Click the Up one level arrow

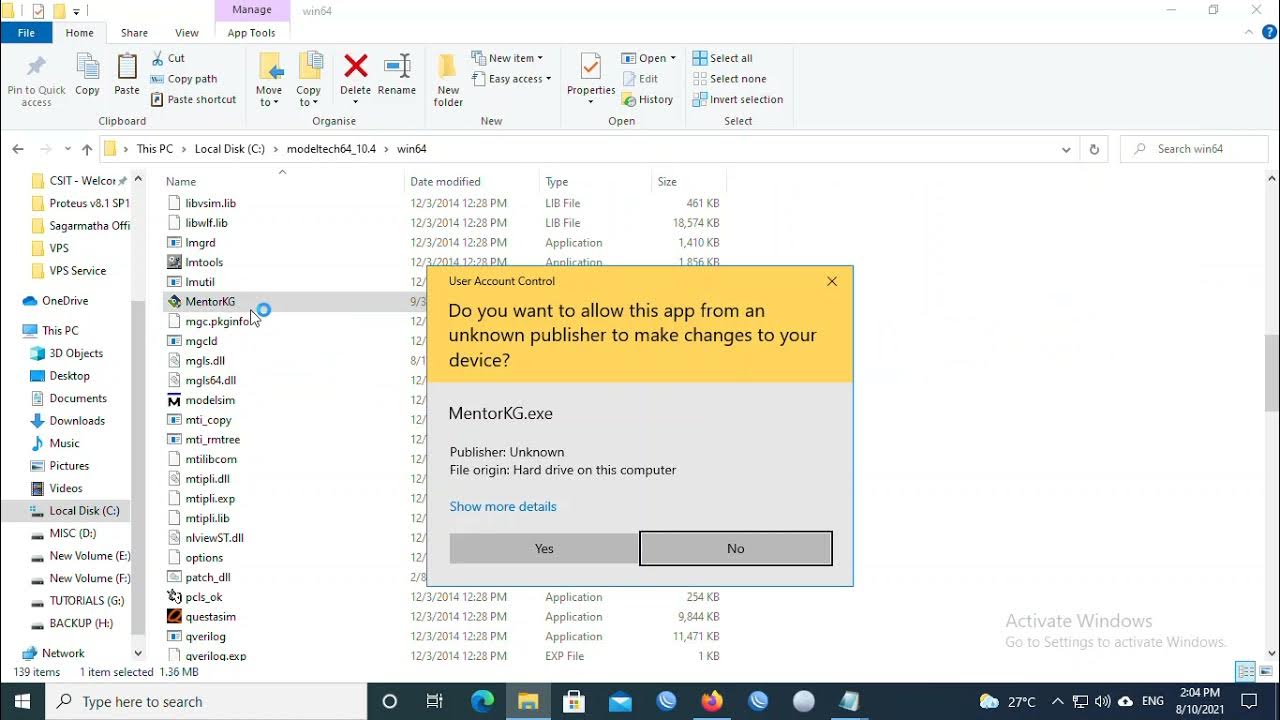(x=87, y=149)
